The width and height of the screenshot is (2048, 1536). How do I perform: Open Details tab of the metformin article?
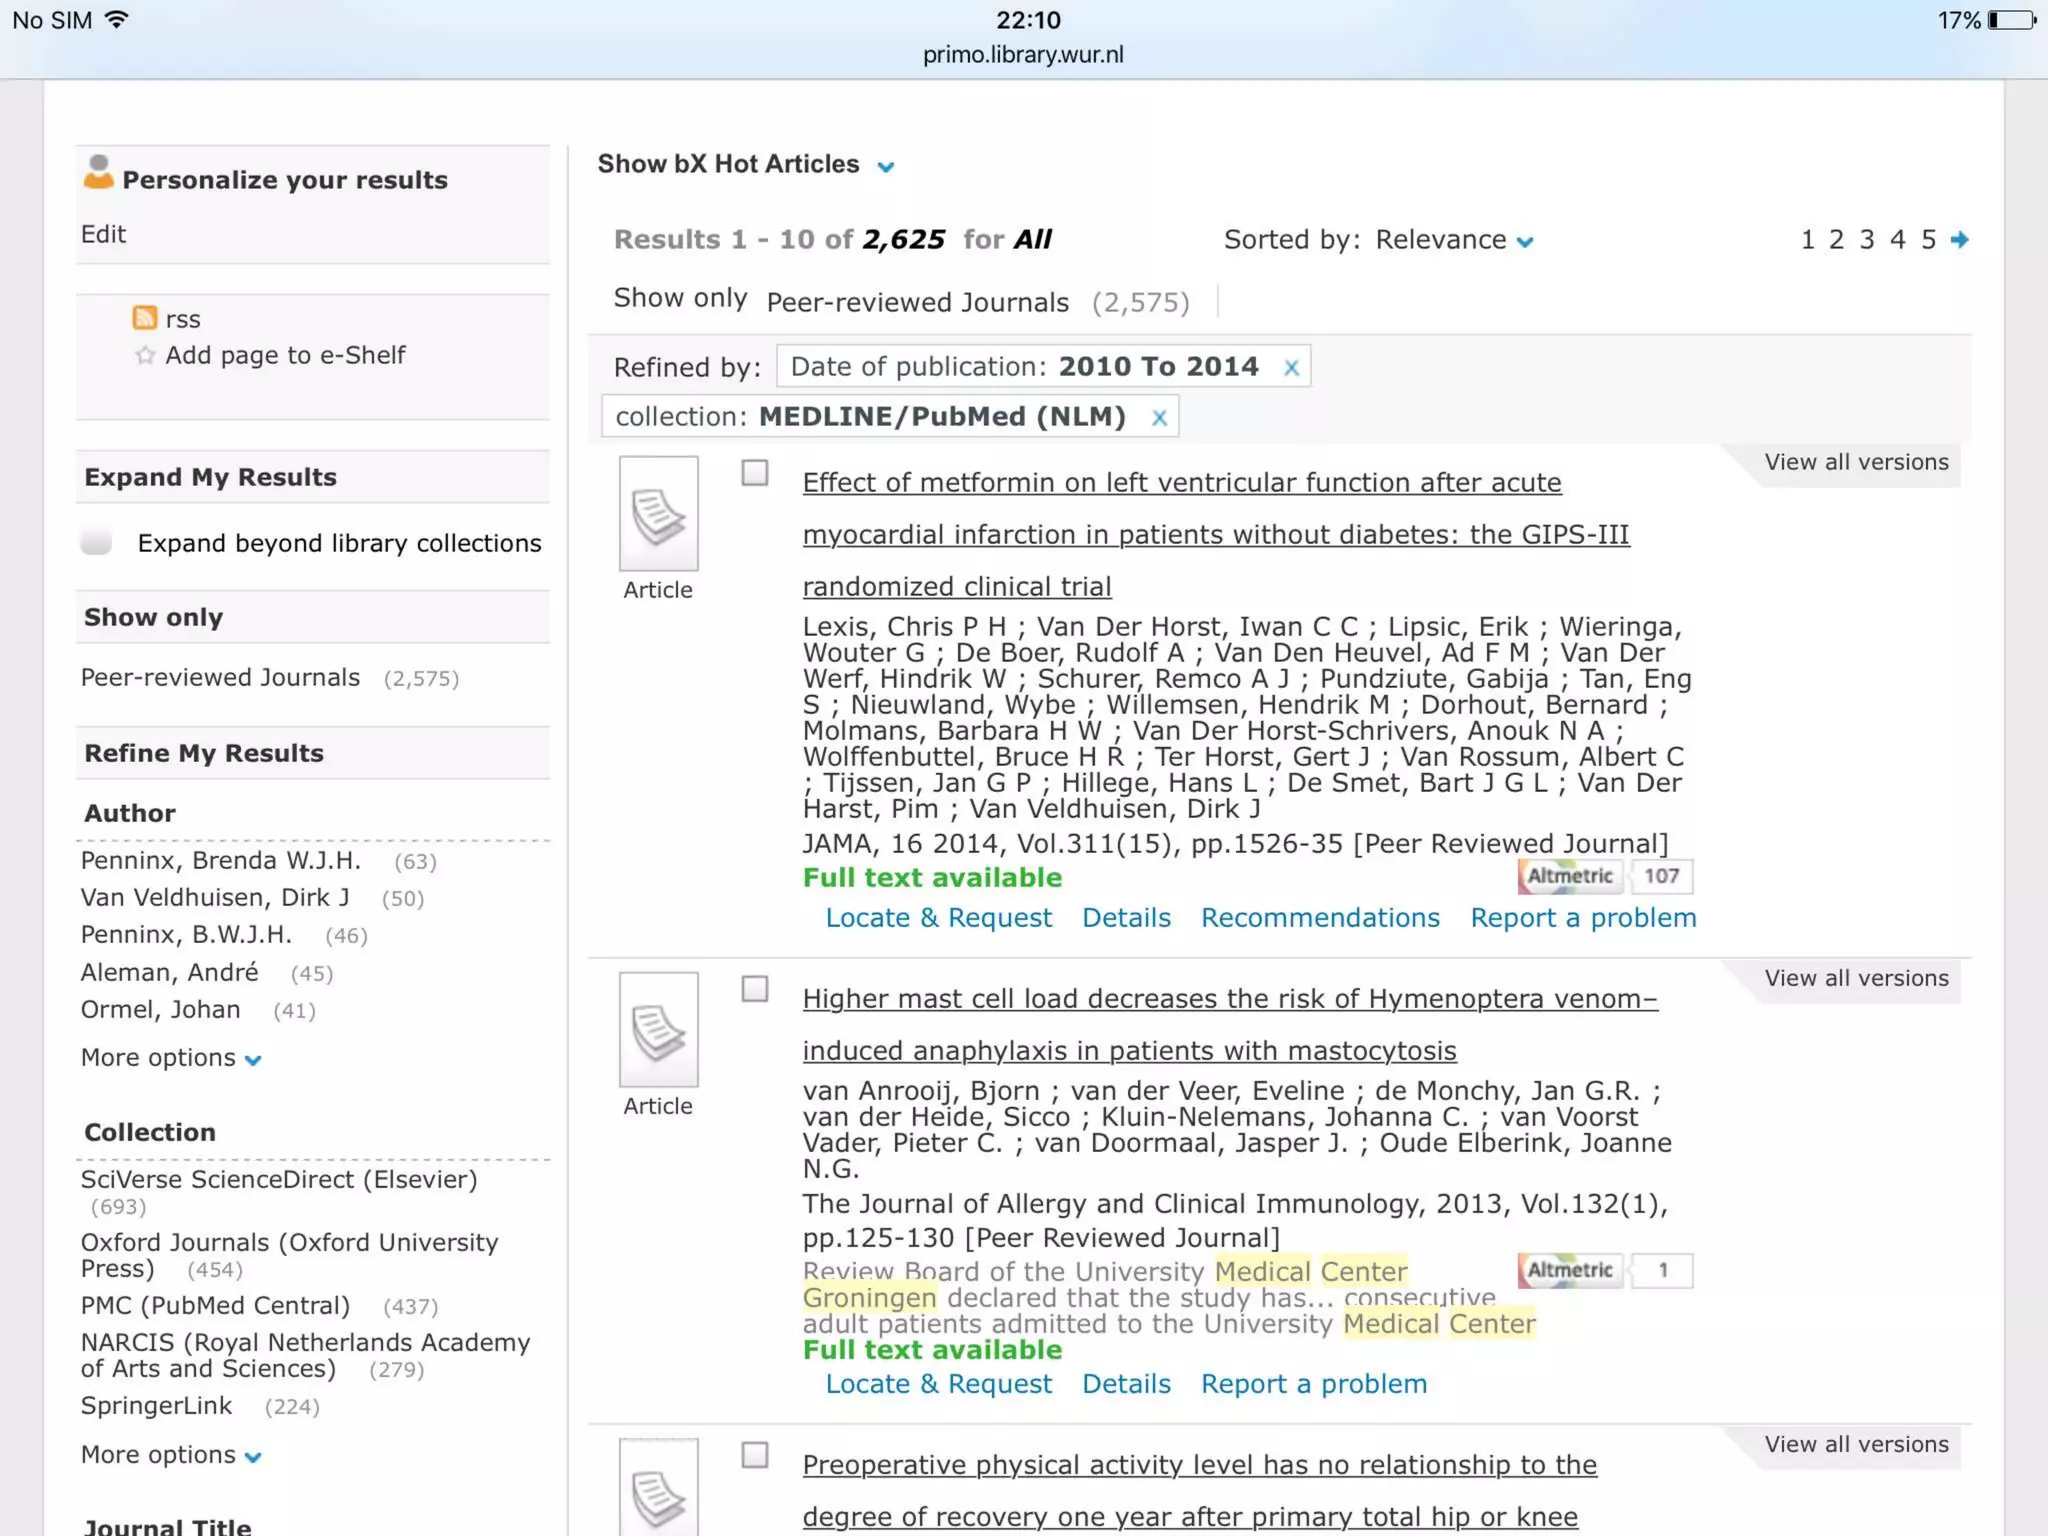tap(1126, 918)
